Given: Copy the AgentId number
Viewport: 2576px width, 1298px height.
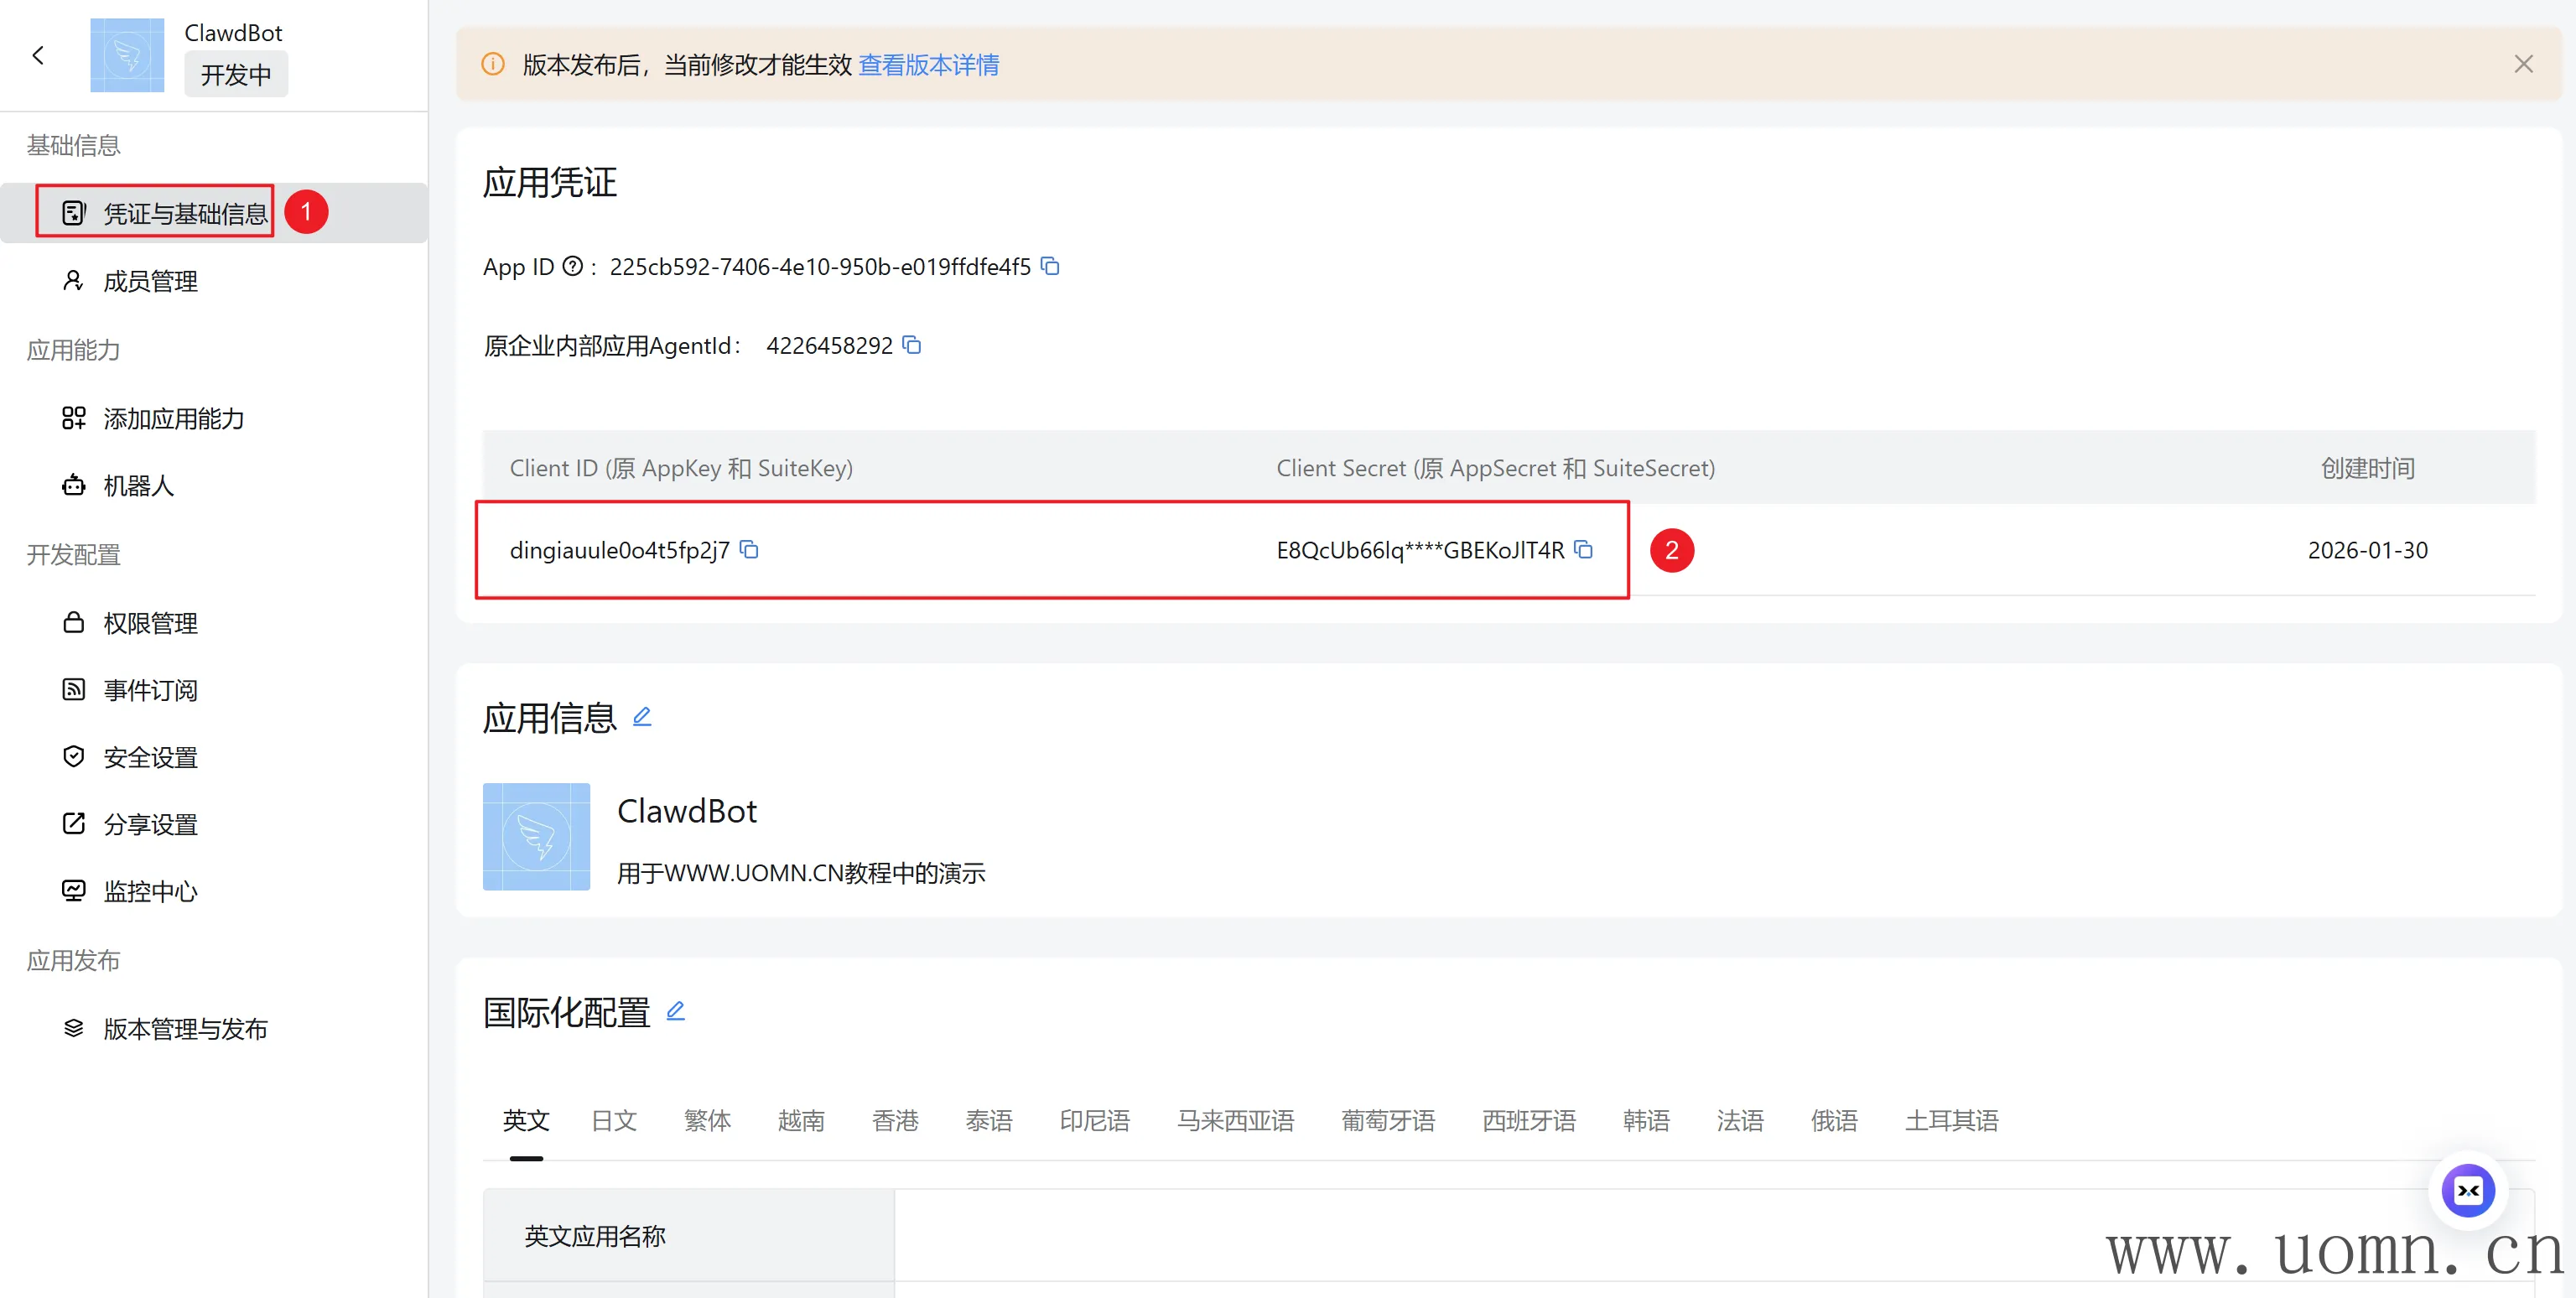Looking at the screenshot, I should pos(911,345).
